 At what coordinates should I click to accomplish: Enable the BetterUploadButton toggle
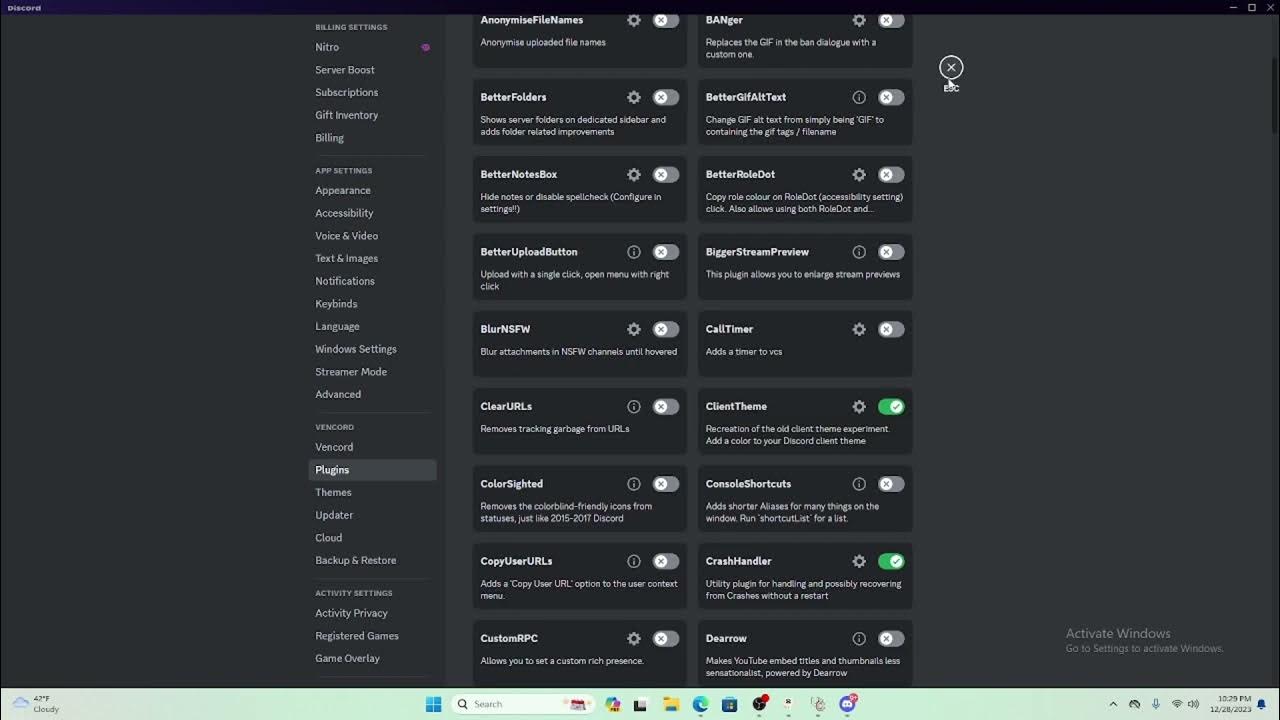[666, 252]
